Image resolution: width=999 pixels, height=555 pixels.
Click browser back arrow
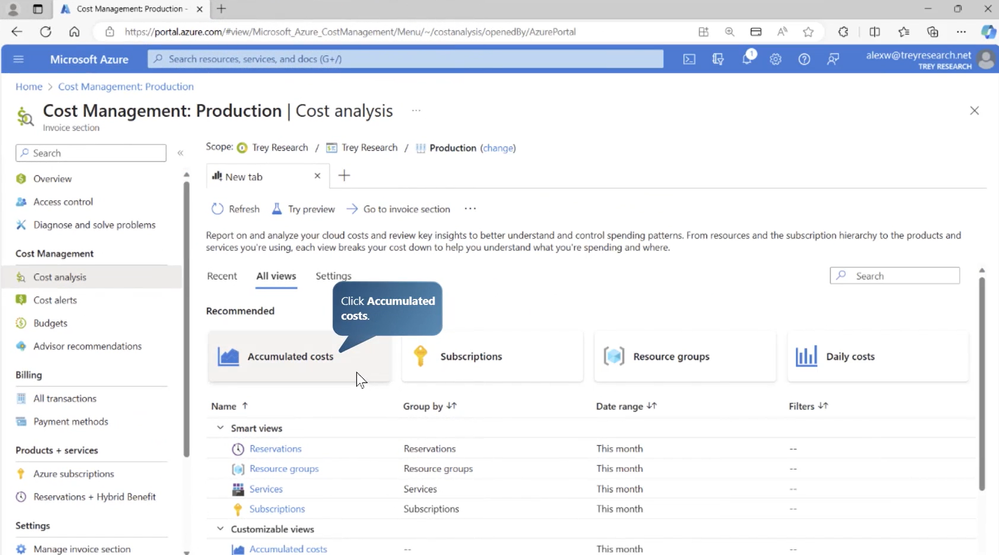[x=17, y=32]
